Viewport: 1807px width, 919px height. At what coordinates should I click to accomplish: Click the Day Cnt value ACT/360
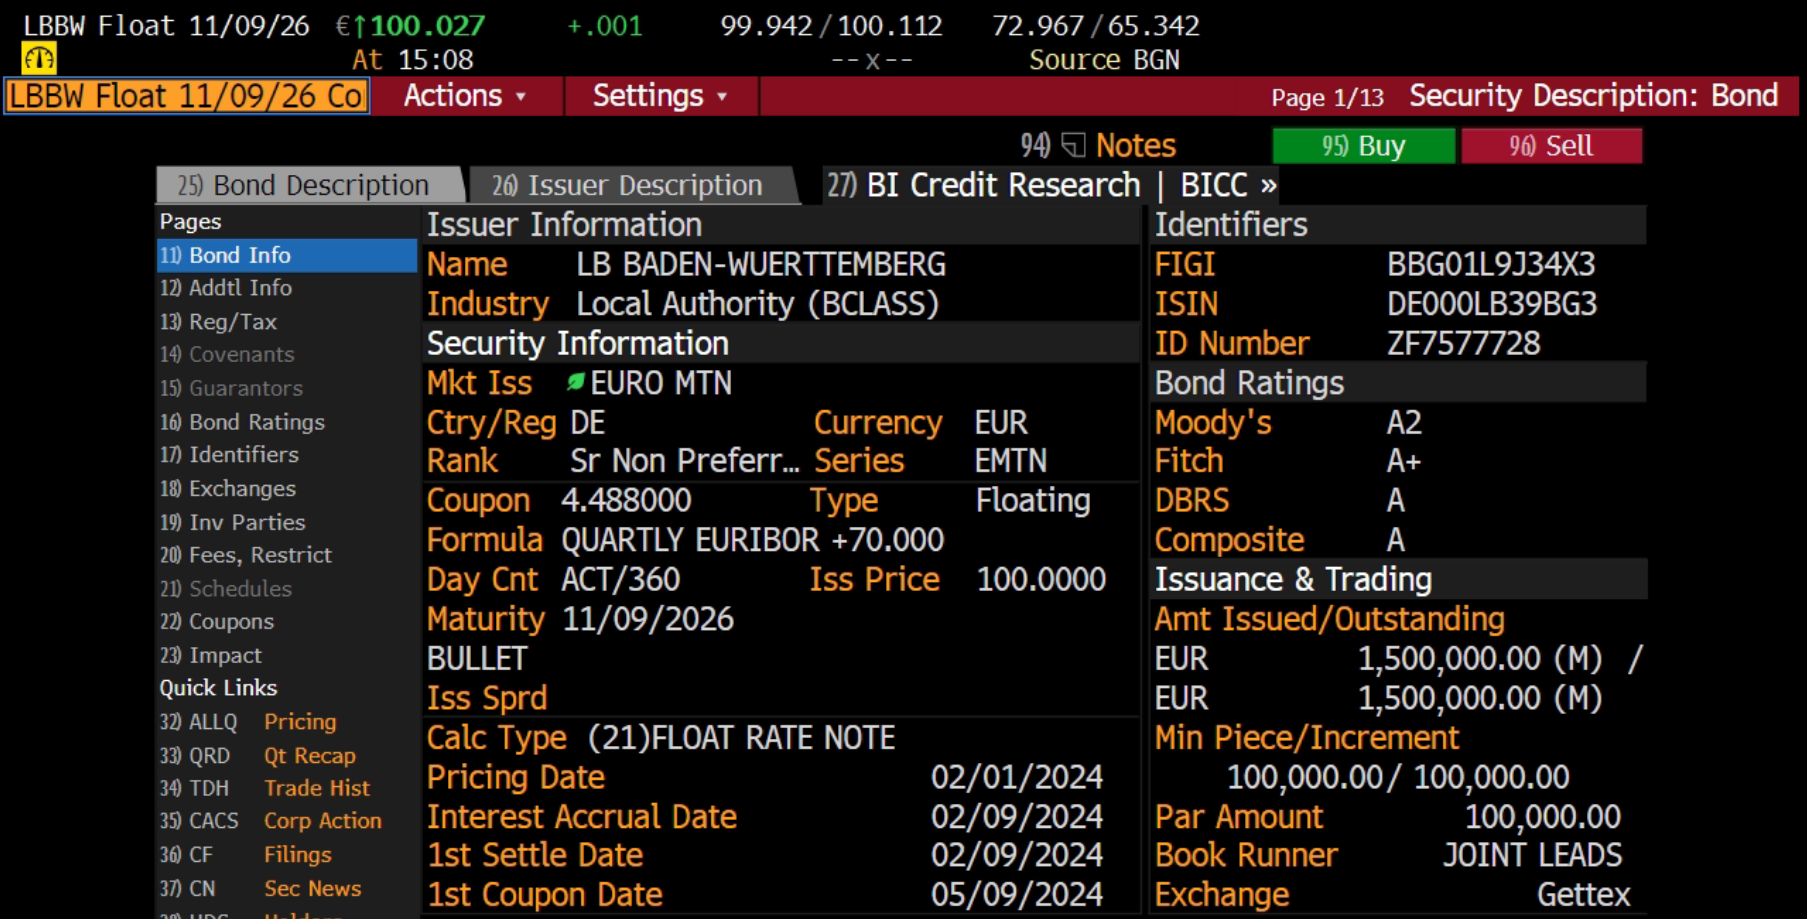point(620,579)
